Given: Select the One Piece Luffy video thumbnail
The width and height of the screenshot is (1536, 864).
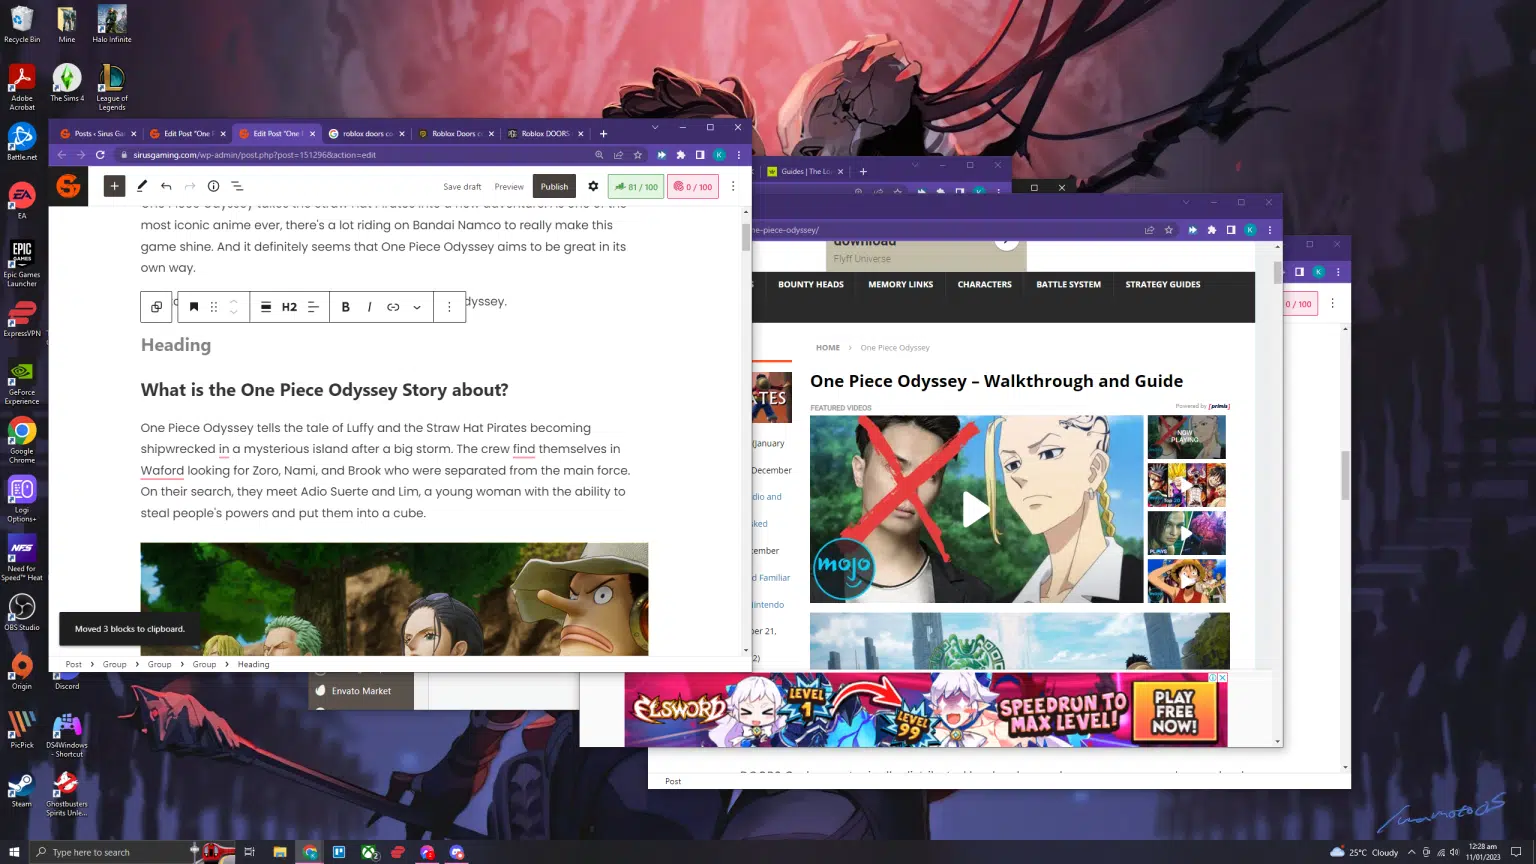Looking at the screenshot, I should click(1186, 581).
